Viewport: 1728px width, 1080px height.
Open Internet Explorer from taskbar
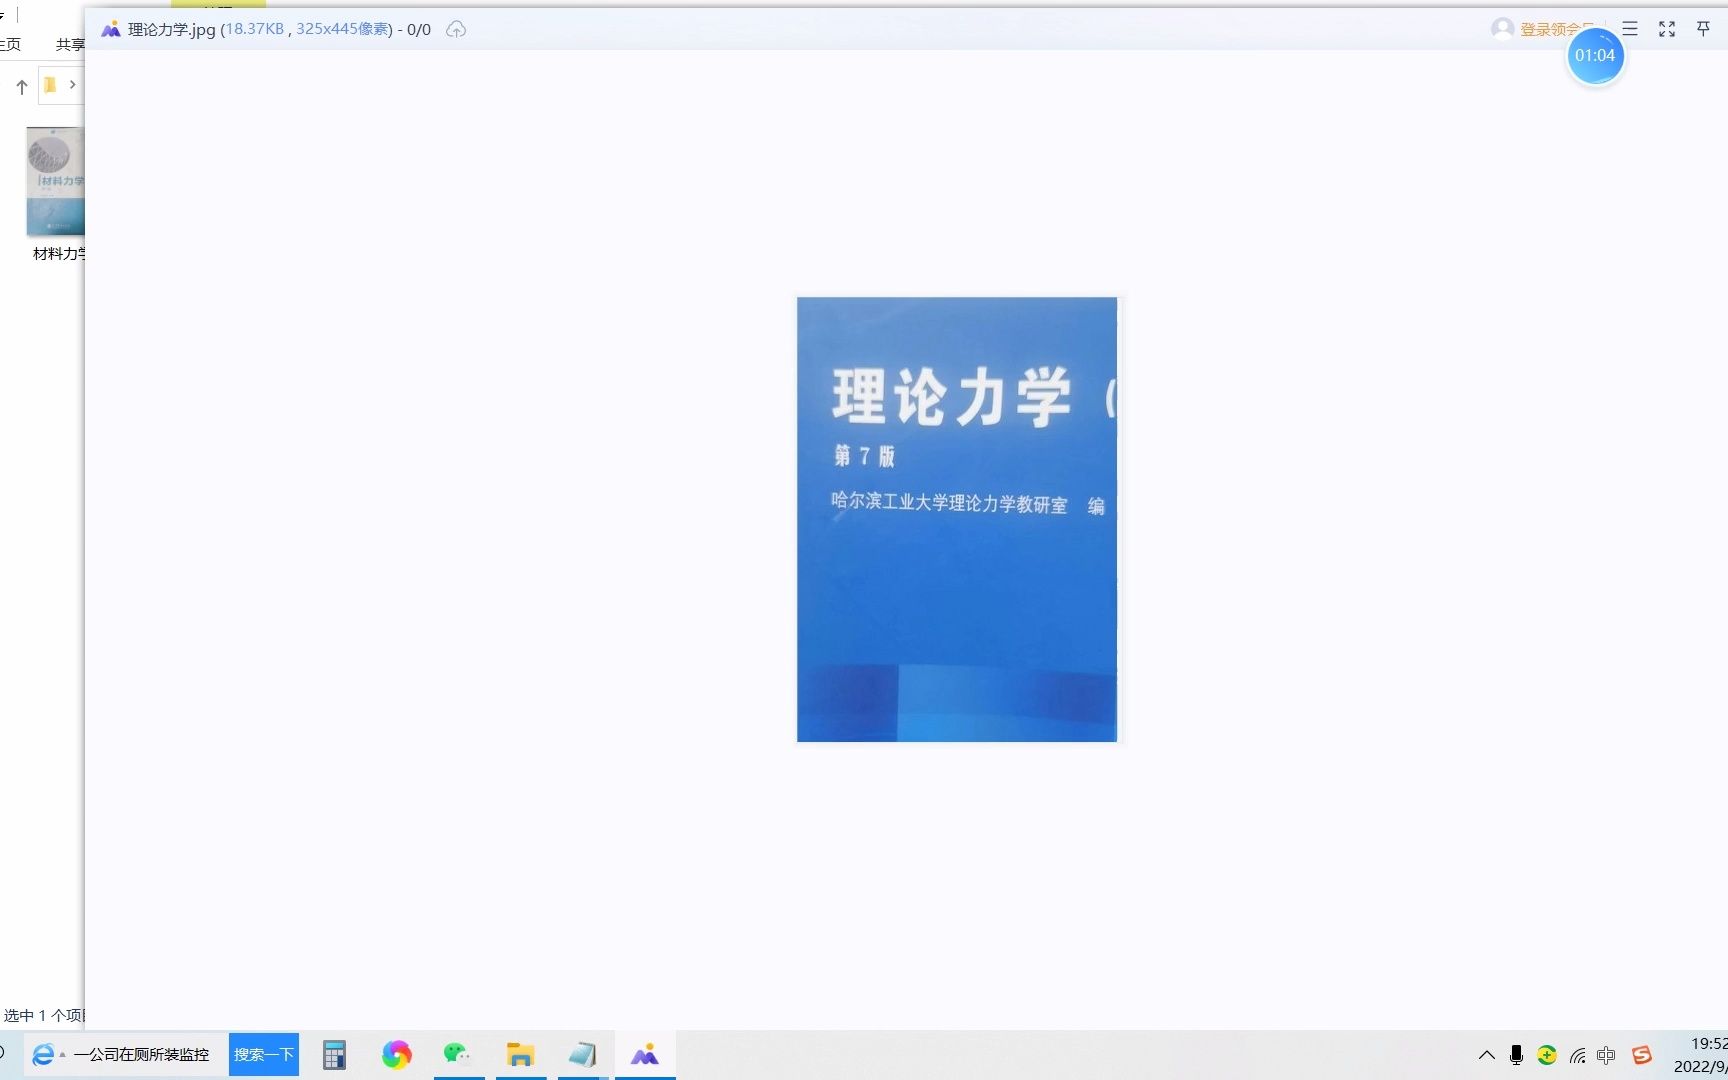point(43,1055)
